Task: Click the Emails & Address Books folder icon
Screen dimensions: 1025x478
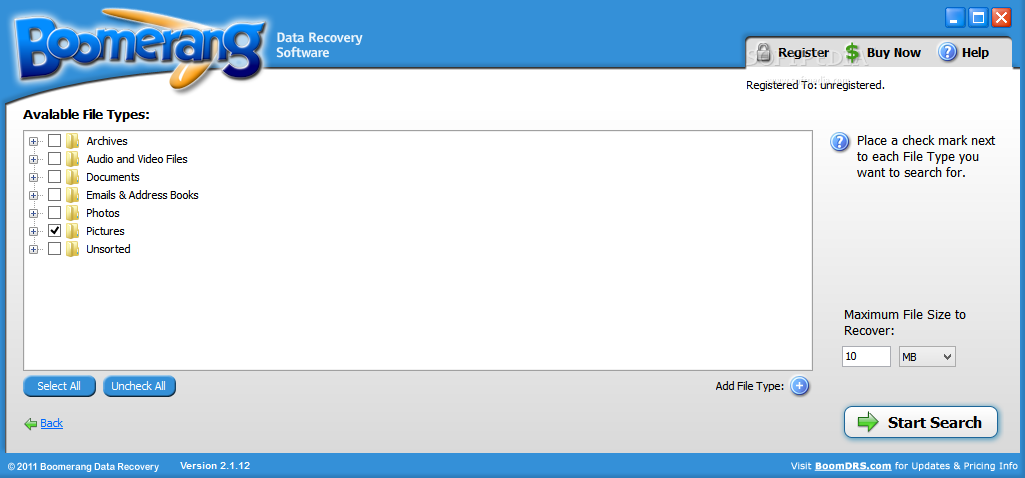Action: point(73,195)
